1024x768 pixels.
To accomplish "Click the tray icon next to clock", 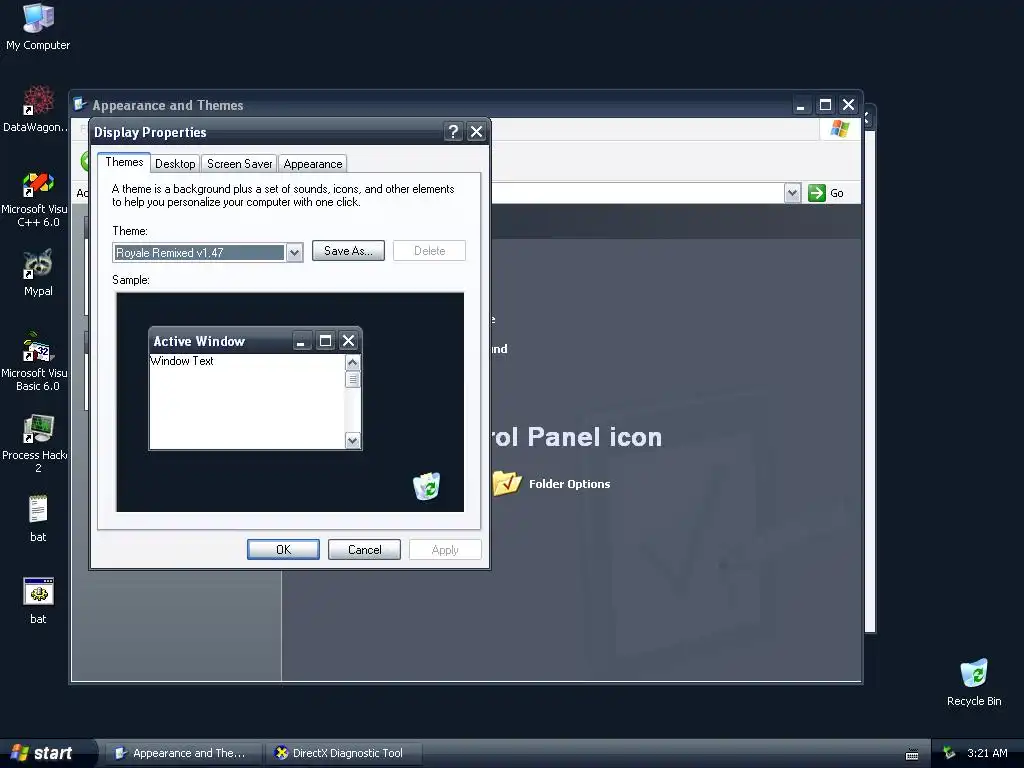I will click(949, 753).
